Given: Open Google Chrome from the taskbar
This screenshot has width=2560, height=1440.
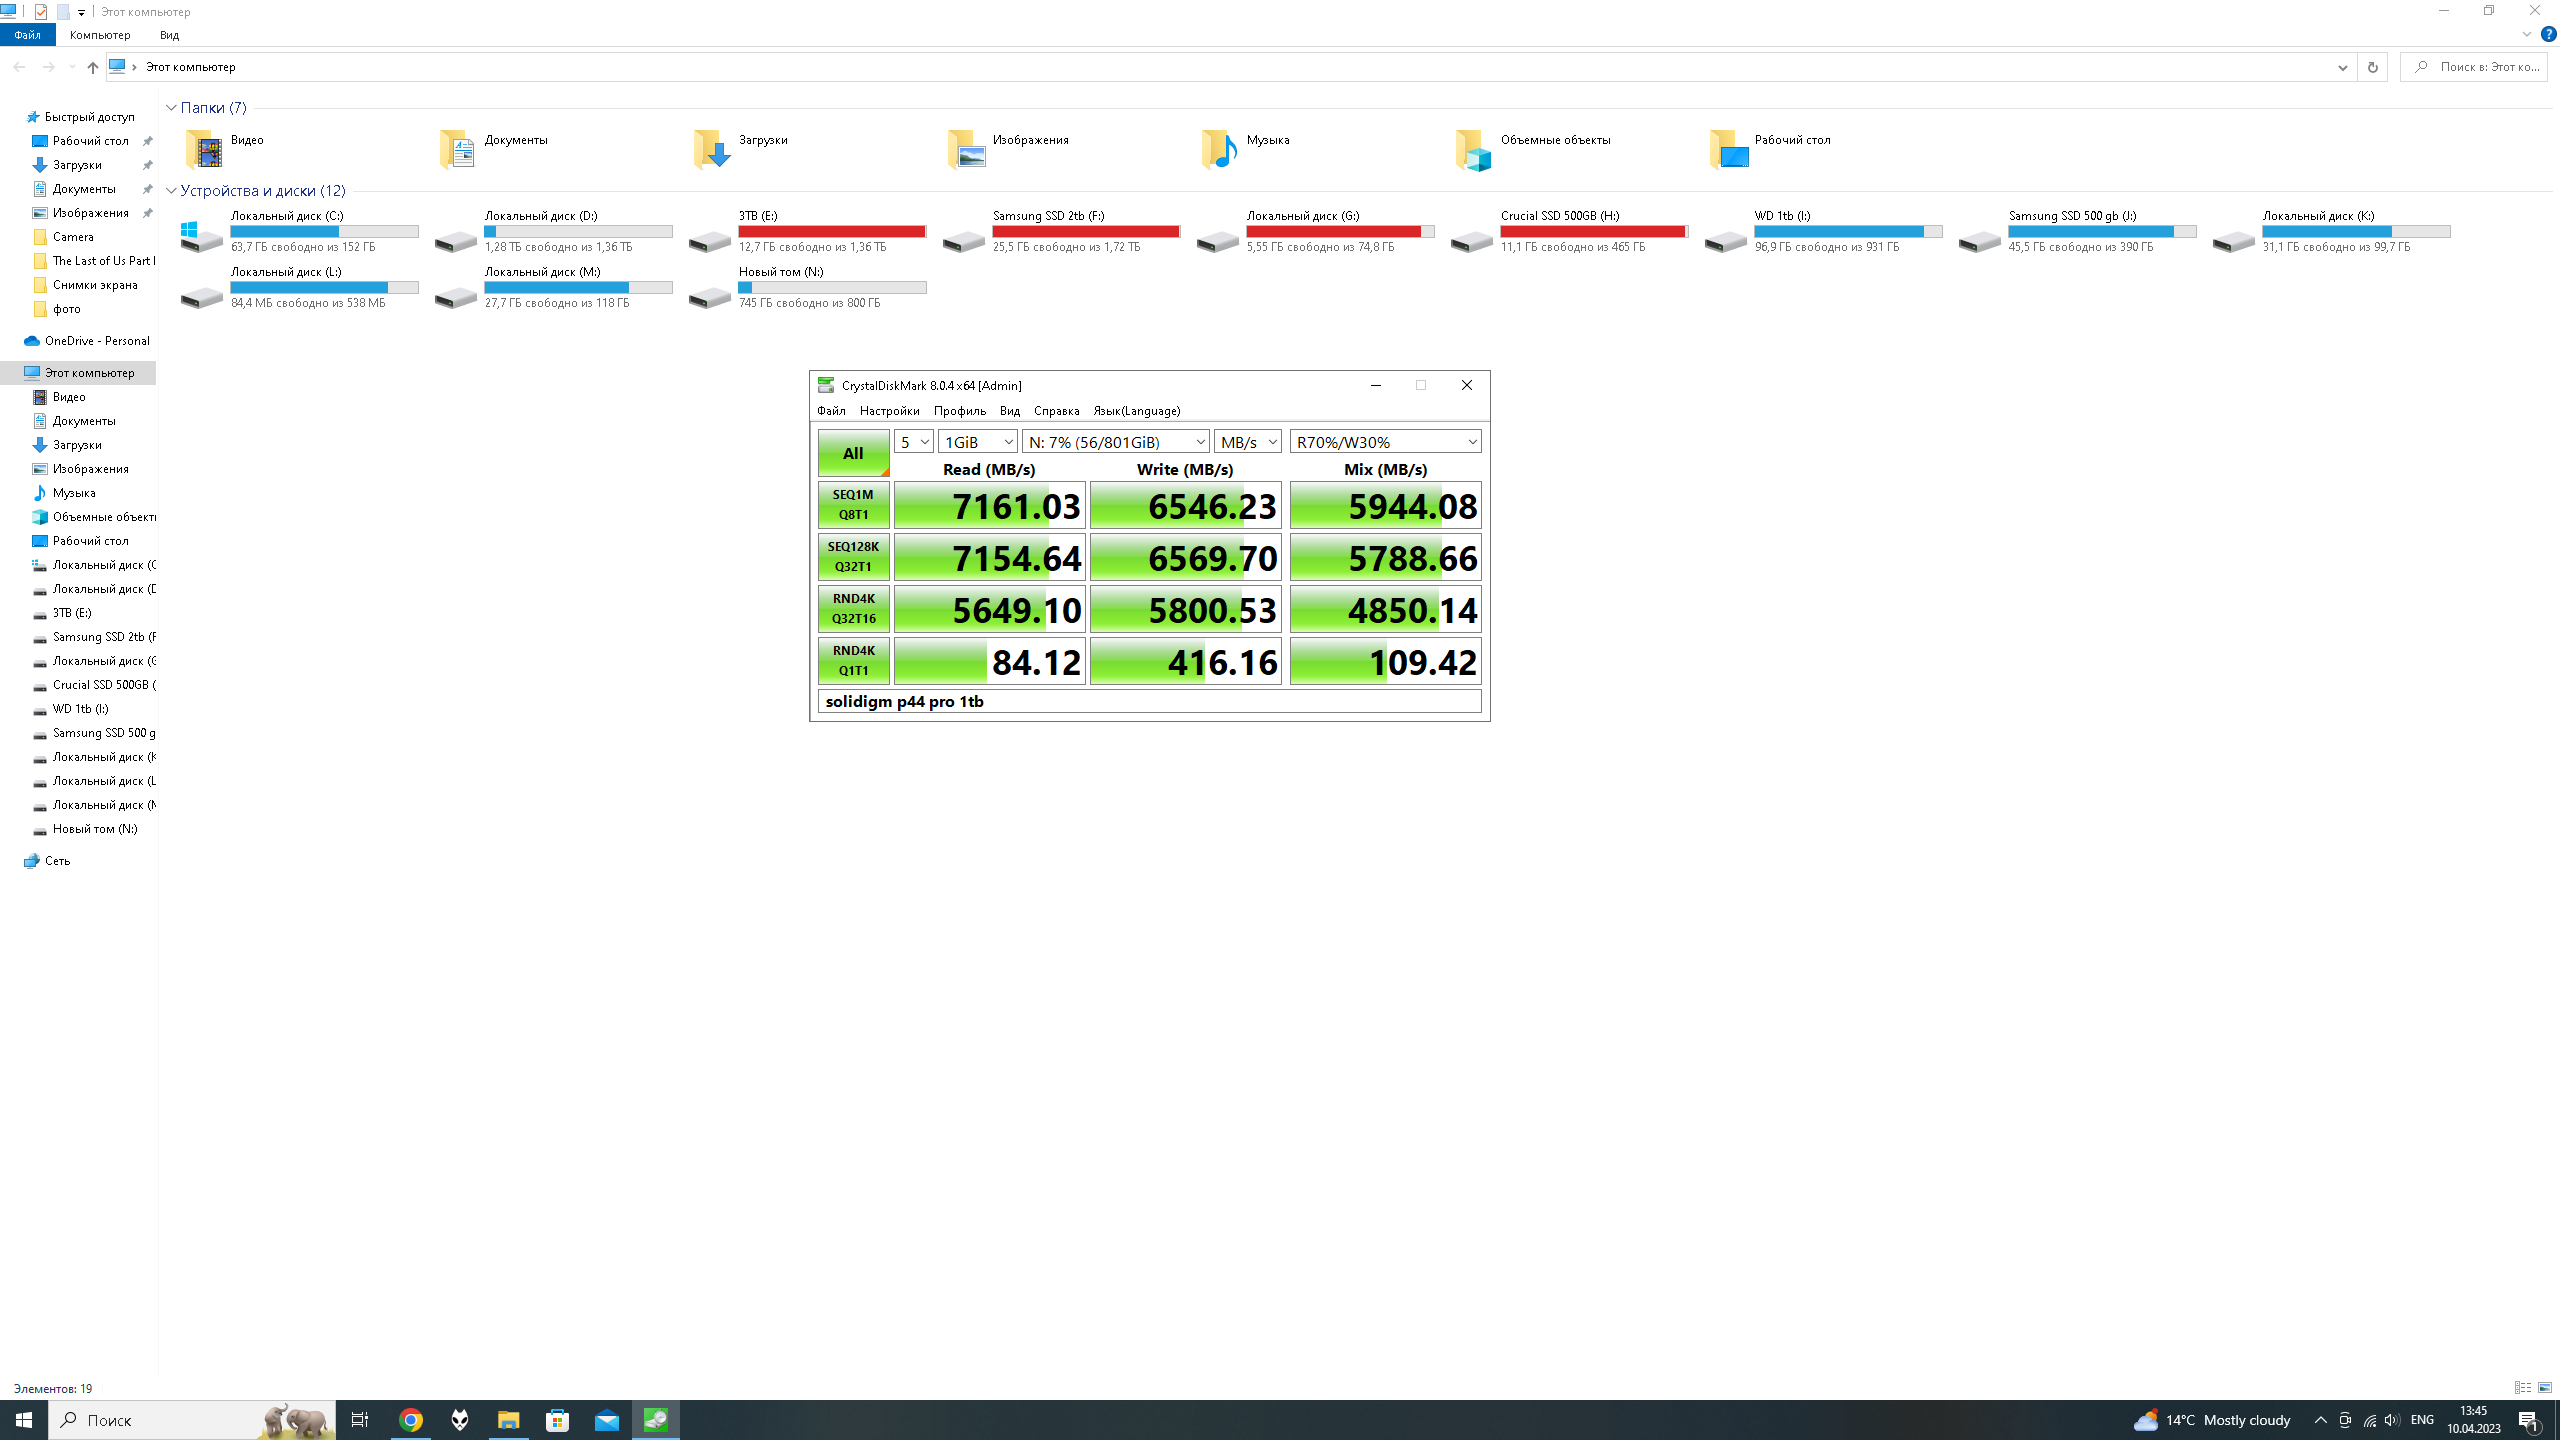Looking at the screenshot, I should (x=411, y=1420).
